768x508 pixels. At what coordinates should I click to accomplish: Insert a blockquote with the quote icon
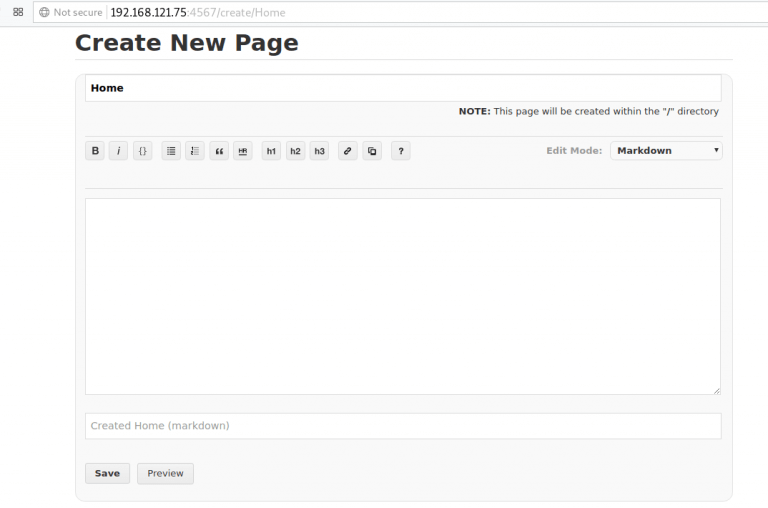click(219, 151)
